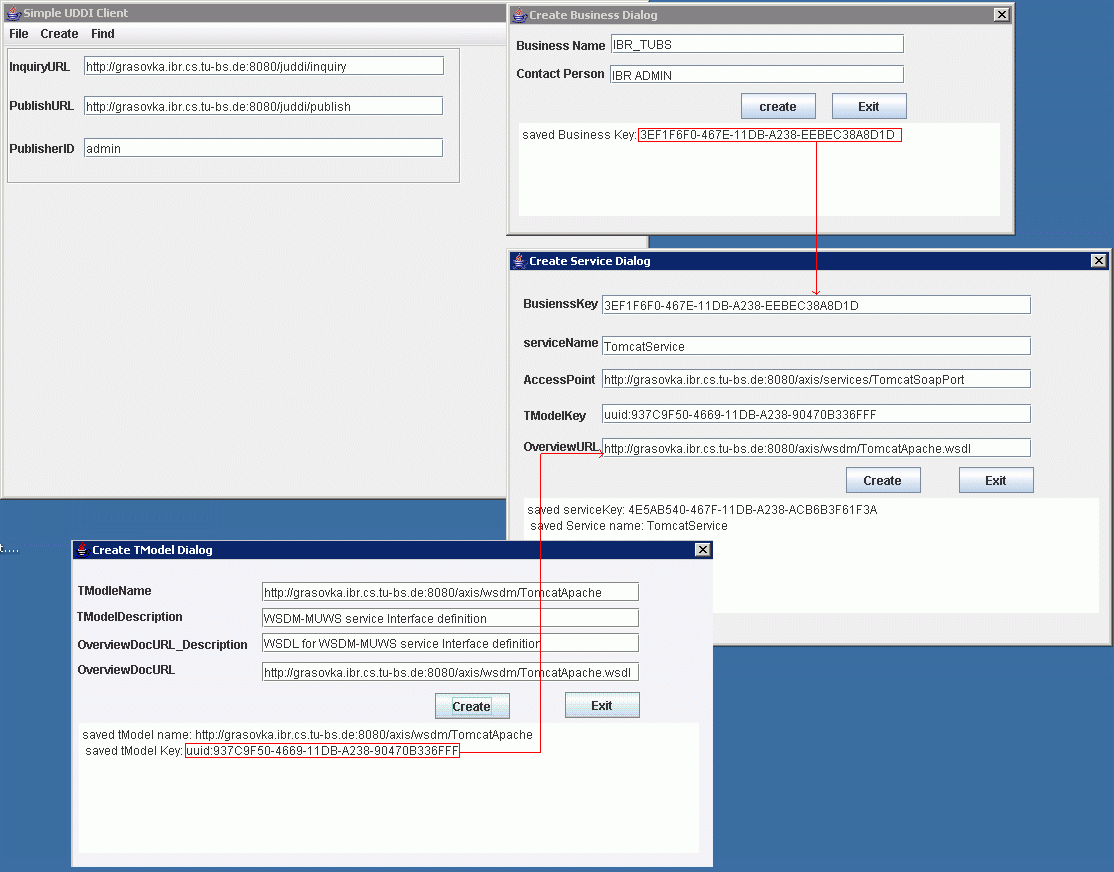Close the Create TModel Dialog window
1114x872 pixels.
[703, 550]
